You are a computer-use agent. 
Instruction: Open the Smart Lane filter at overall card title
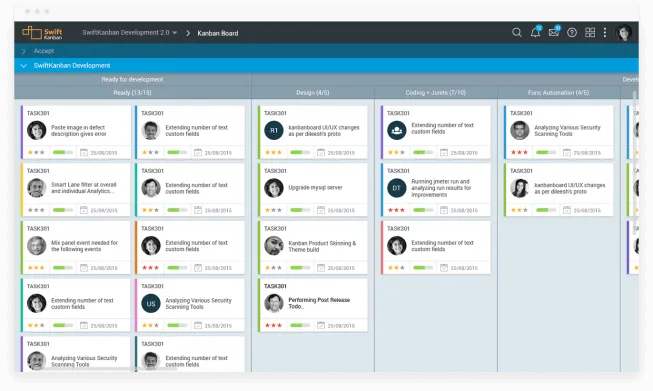84,188
